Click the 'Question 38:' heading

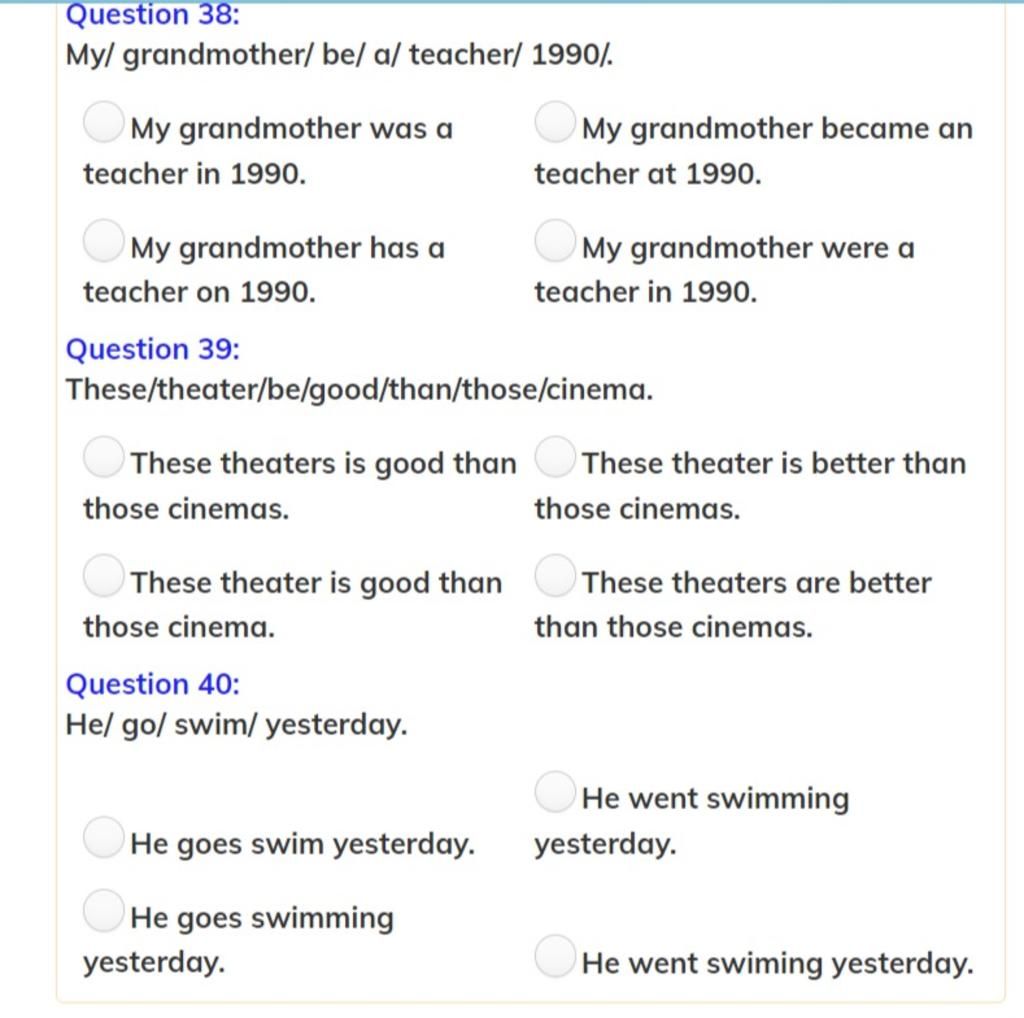[153, 14]
